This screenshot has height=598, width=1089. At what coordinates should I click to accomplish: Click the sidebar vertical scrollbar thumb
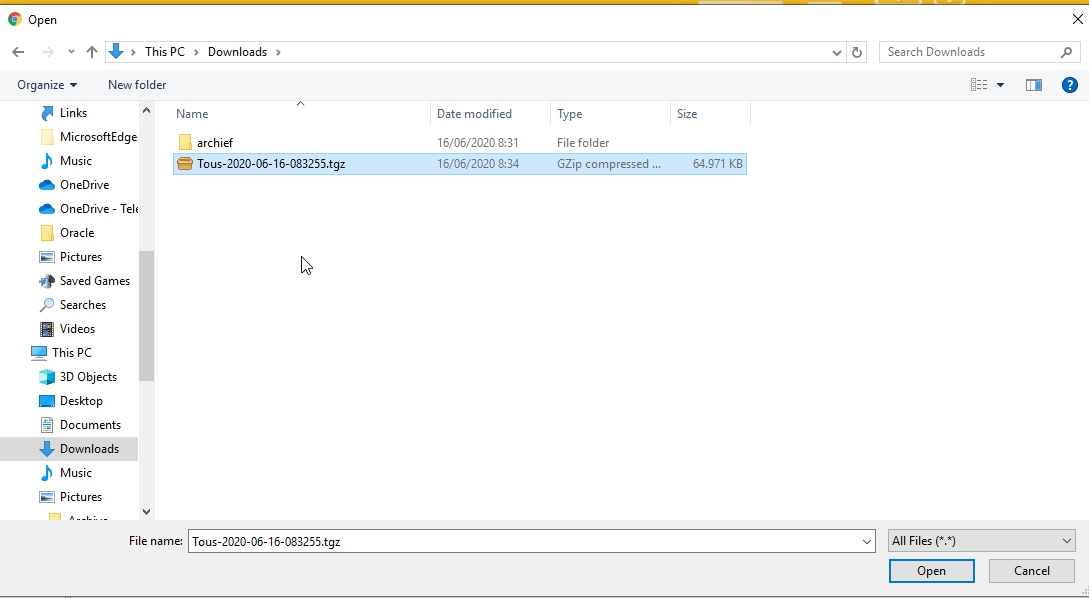tap(146, 315)
